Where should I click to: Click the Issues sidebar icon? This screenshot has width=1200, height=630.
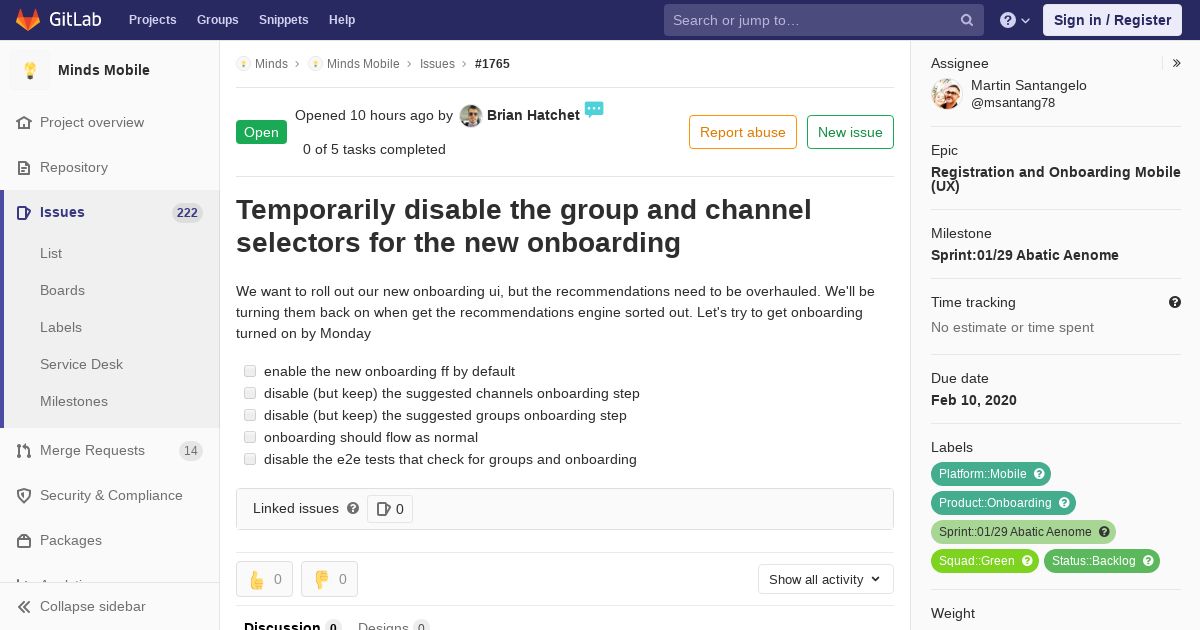(24, 212)
